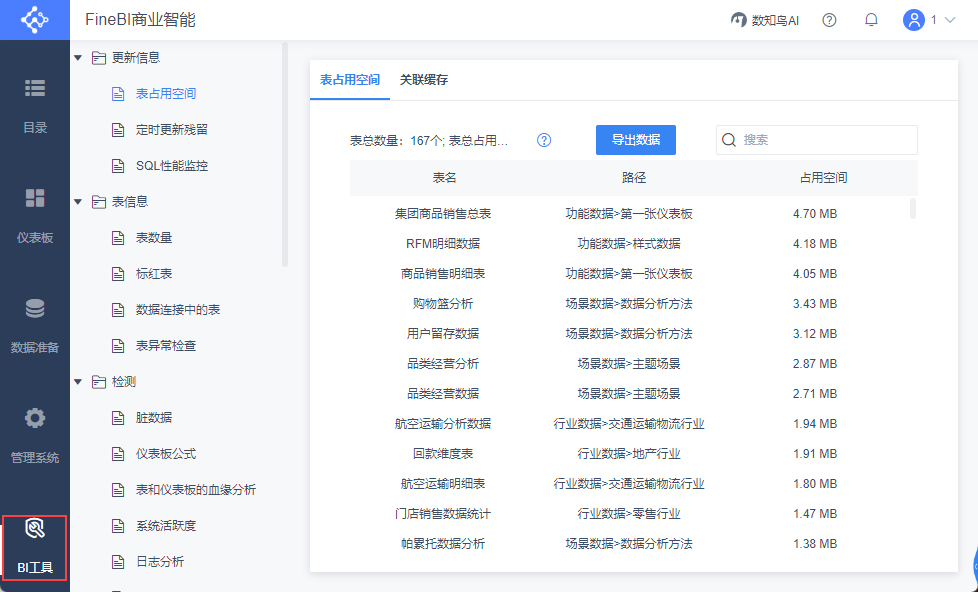Switch to the 关联缓存 tab
The width and height of the screenshot is (978, 592).
coord(424,80)
